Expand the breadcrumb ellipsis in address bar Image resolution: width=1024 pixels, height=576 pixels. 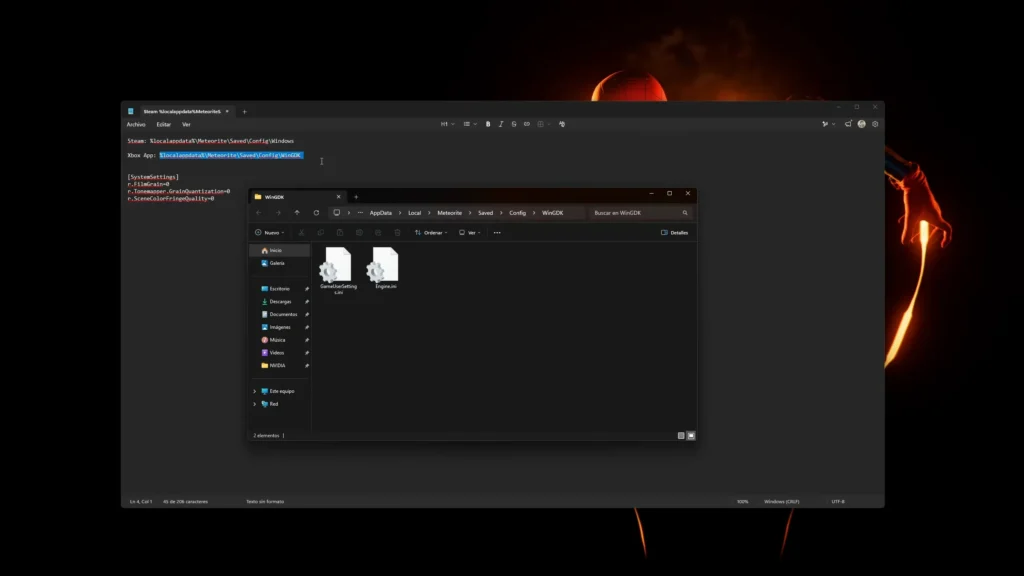(360, 213)
